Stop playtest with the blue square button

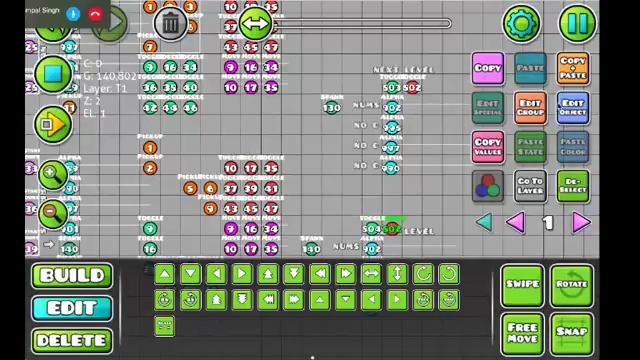click(x=53, y=74)
